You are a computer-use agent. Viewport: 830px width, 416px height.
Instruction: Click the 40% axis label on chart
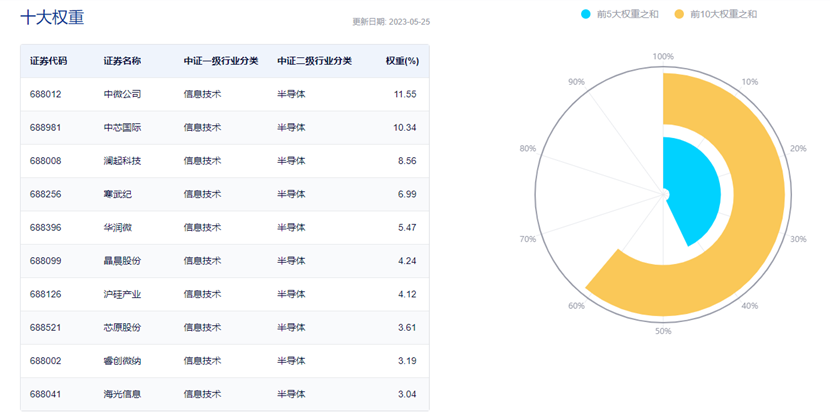750,306
